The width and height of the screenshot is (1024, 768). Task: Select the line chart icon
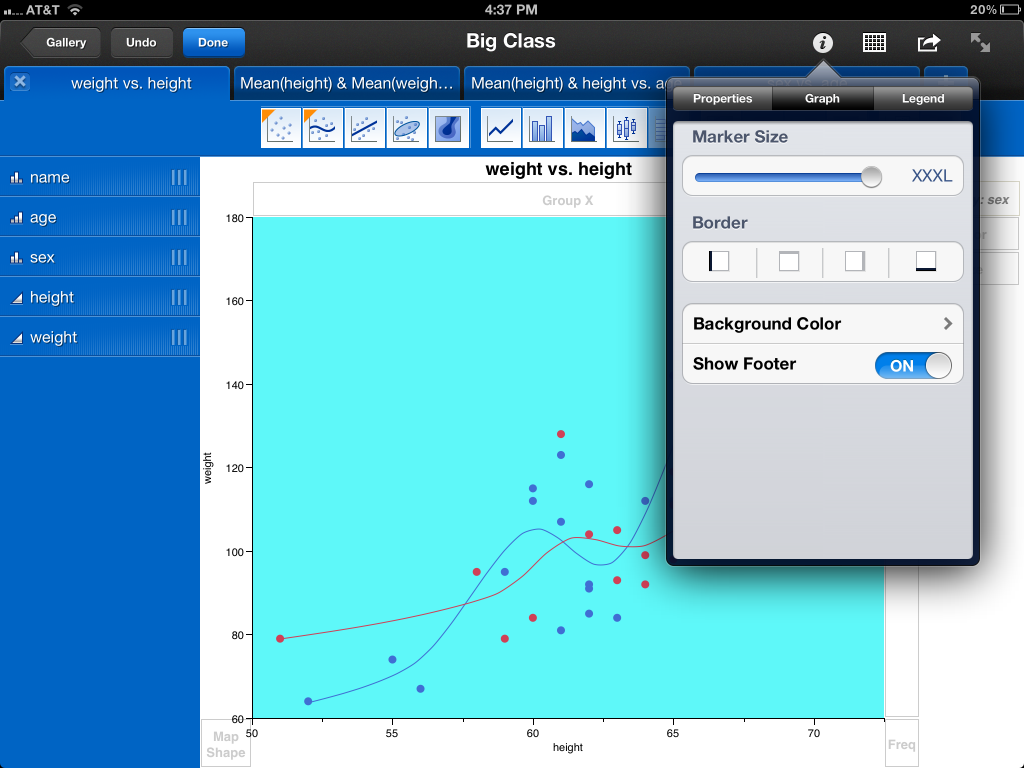coord(501,128)
